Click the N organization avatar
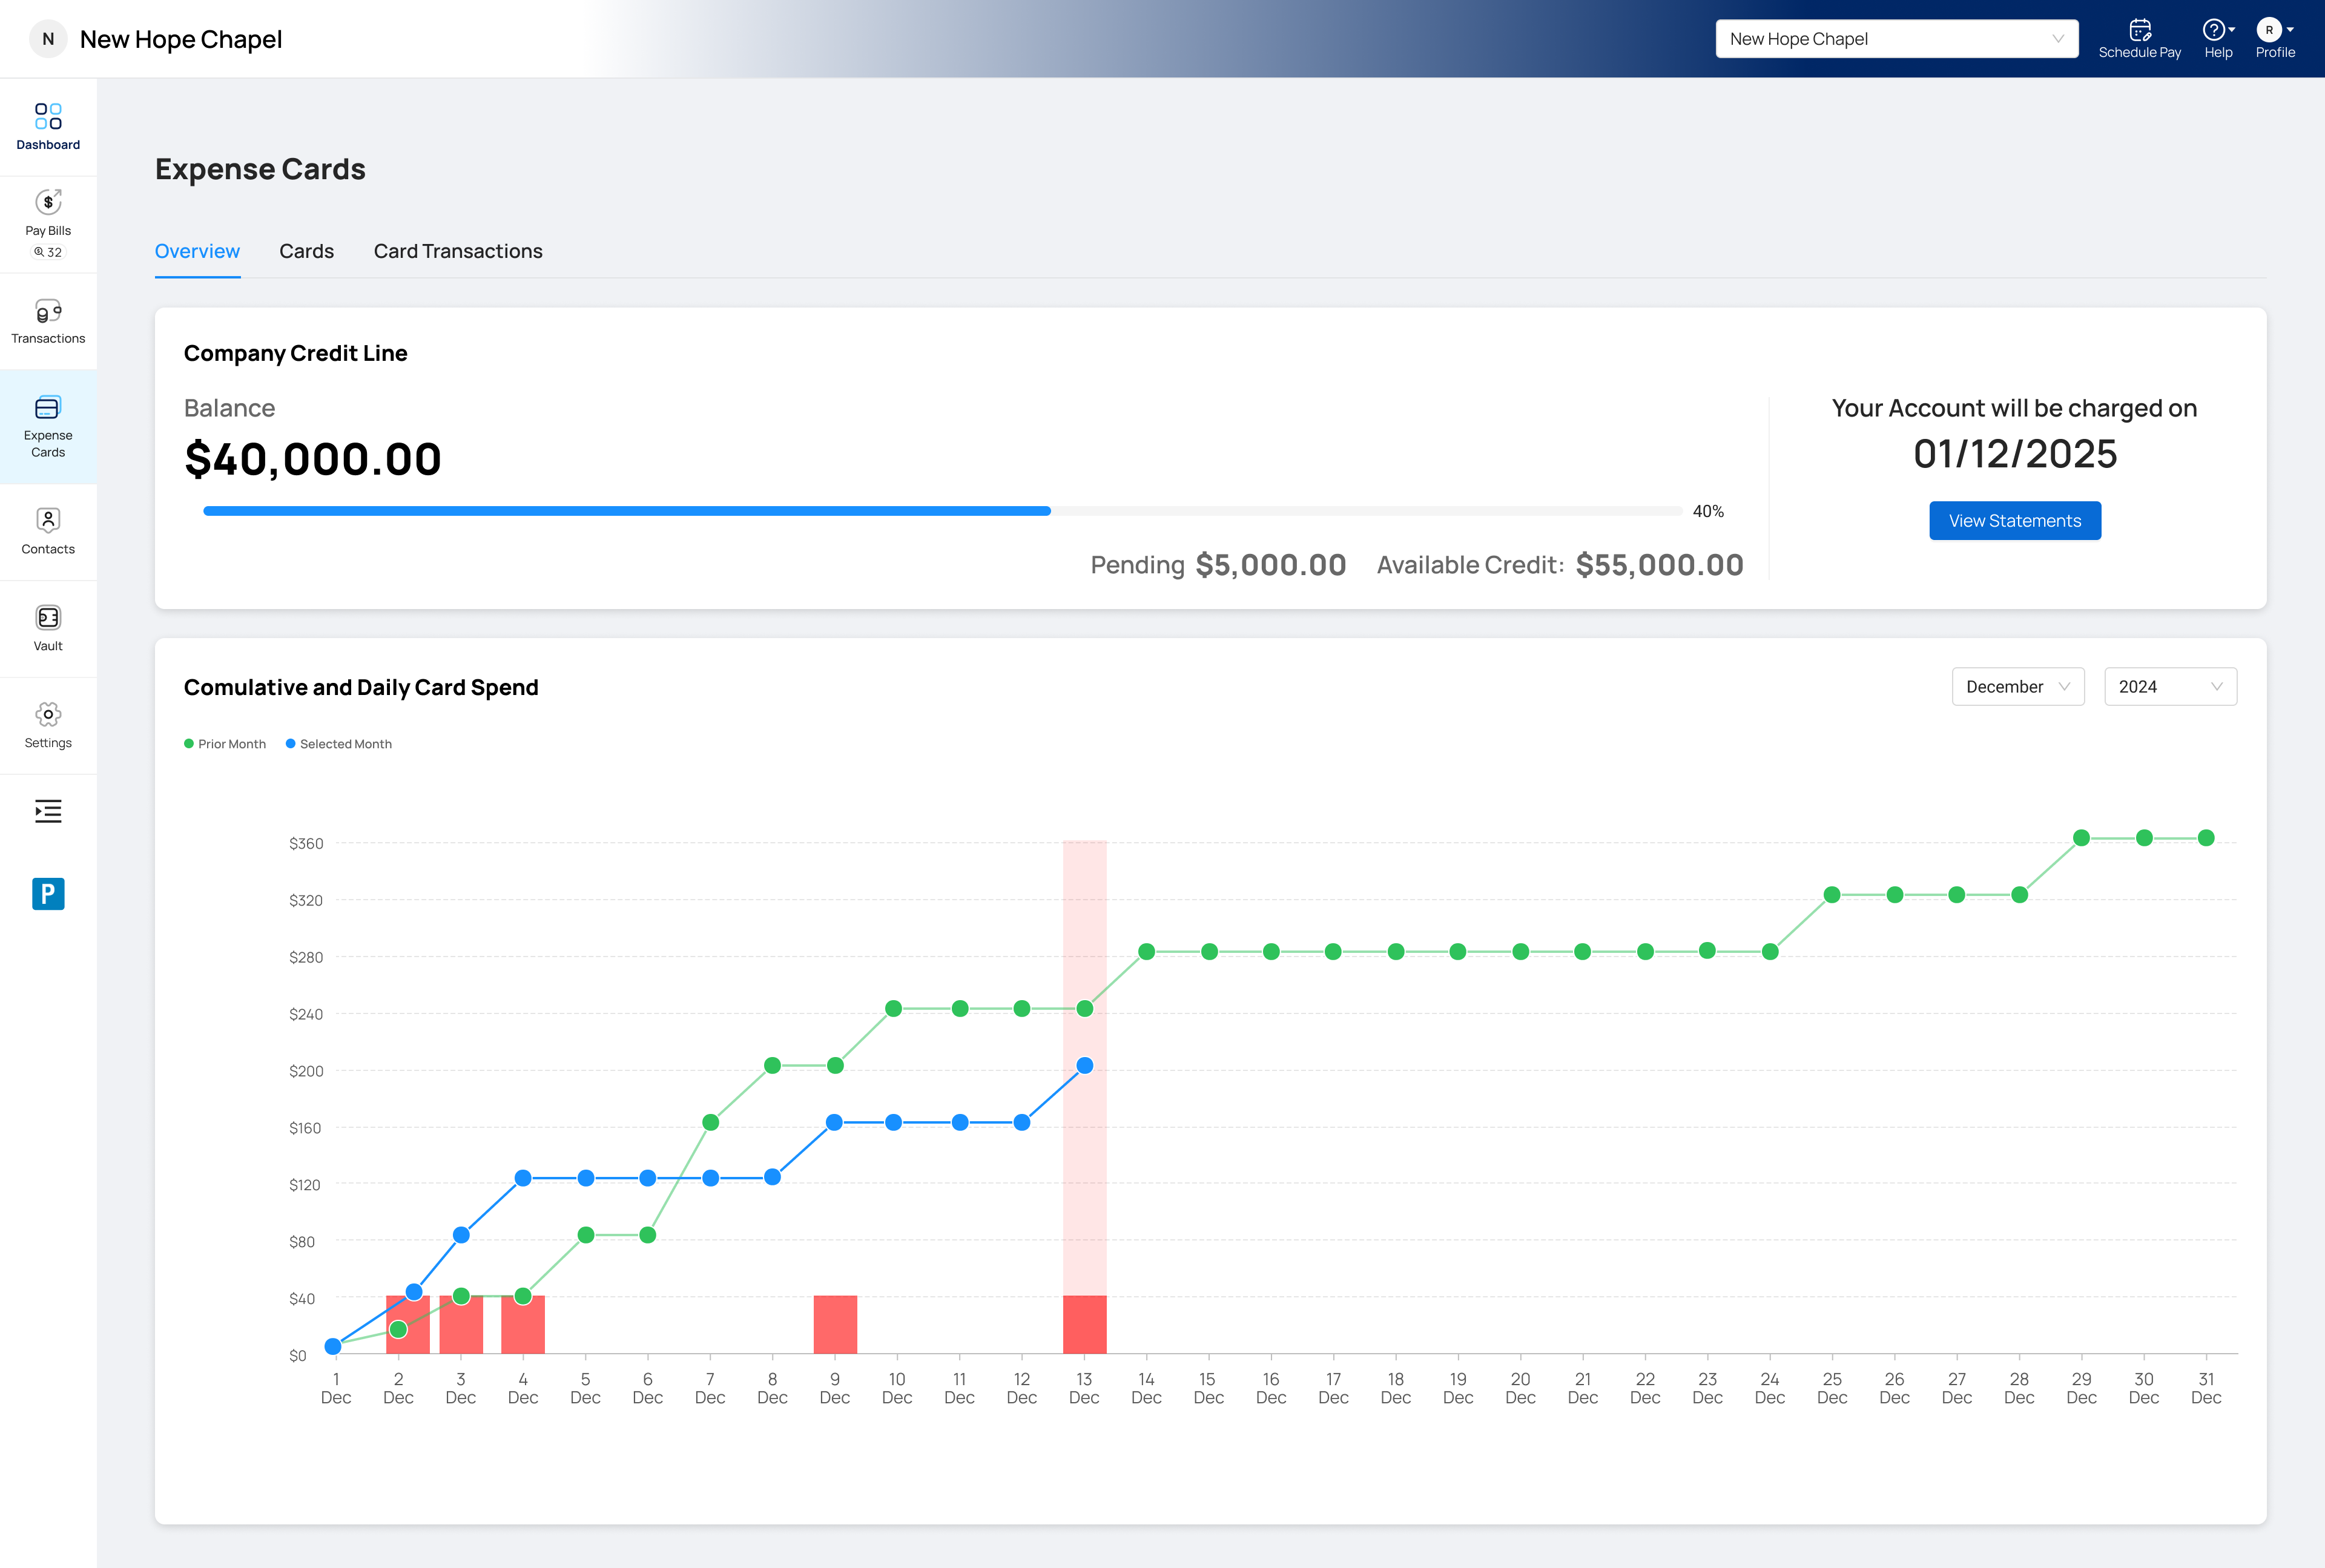Viewport: 2325px width, 1568px height. coord(48,39)
